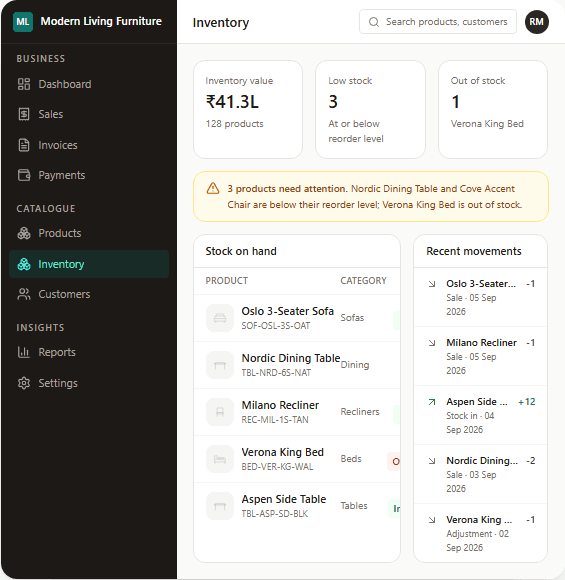The width and height of the screenshot is (565, 580).
Task: Select the Aspen Side Table product name
Action: click(284, 499)
